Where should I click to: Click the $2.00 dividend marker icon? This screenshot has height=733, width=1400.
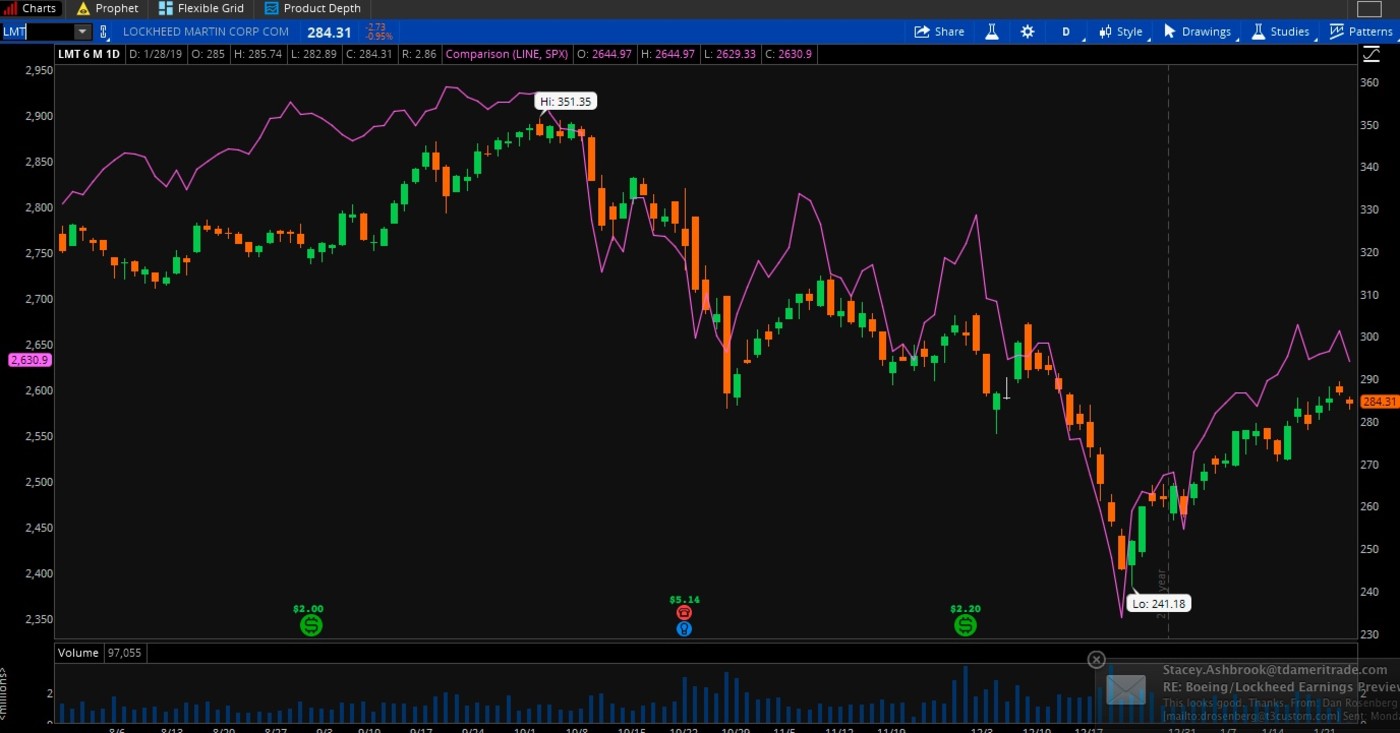coord(311,625)
